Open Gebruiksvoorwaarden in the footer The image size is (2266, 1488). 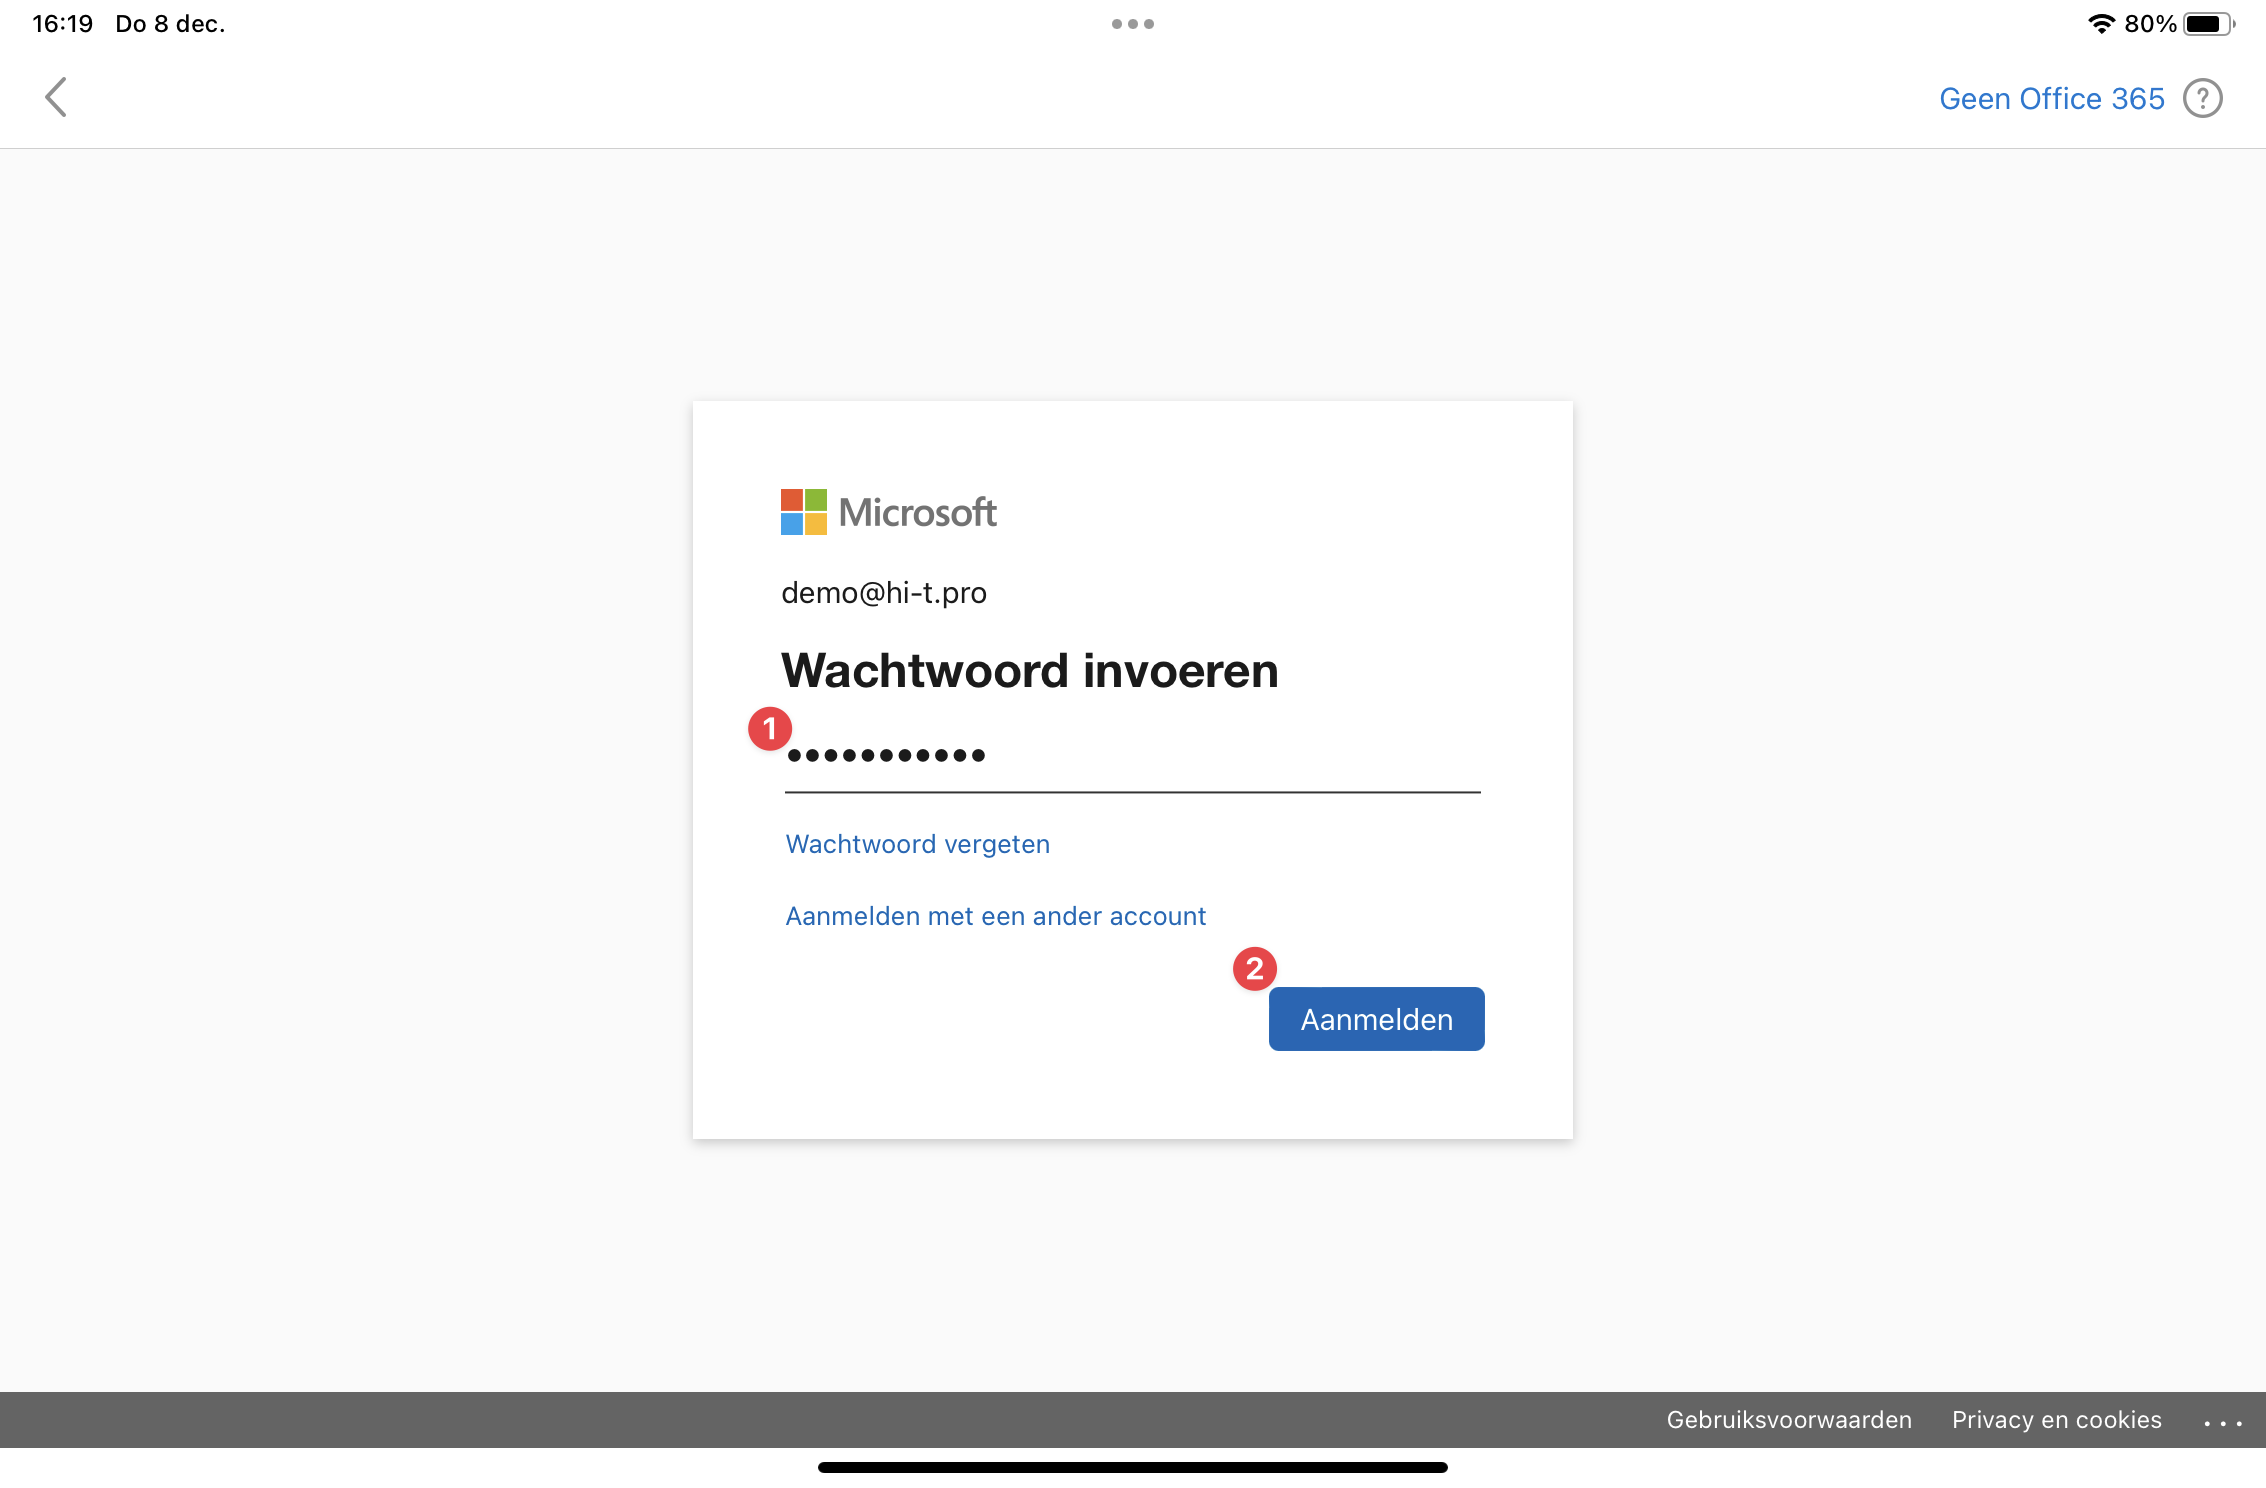pyautogui.click(x=1789, y=1420)
